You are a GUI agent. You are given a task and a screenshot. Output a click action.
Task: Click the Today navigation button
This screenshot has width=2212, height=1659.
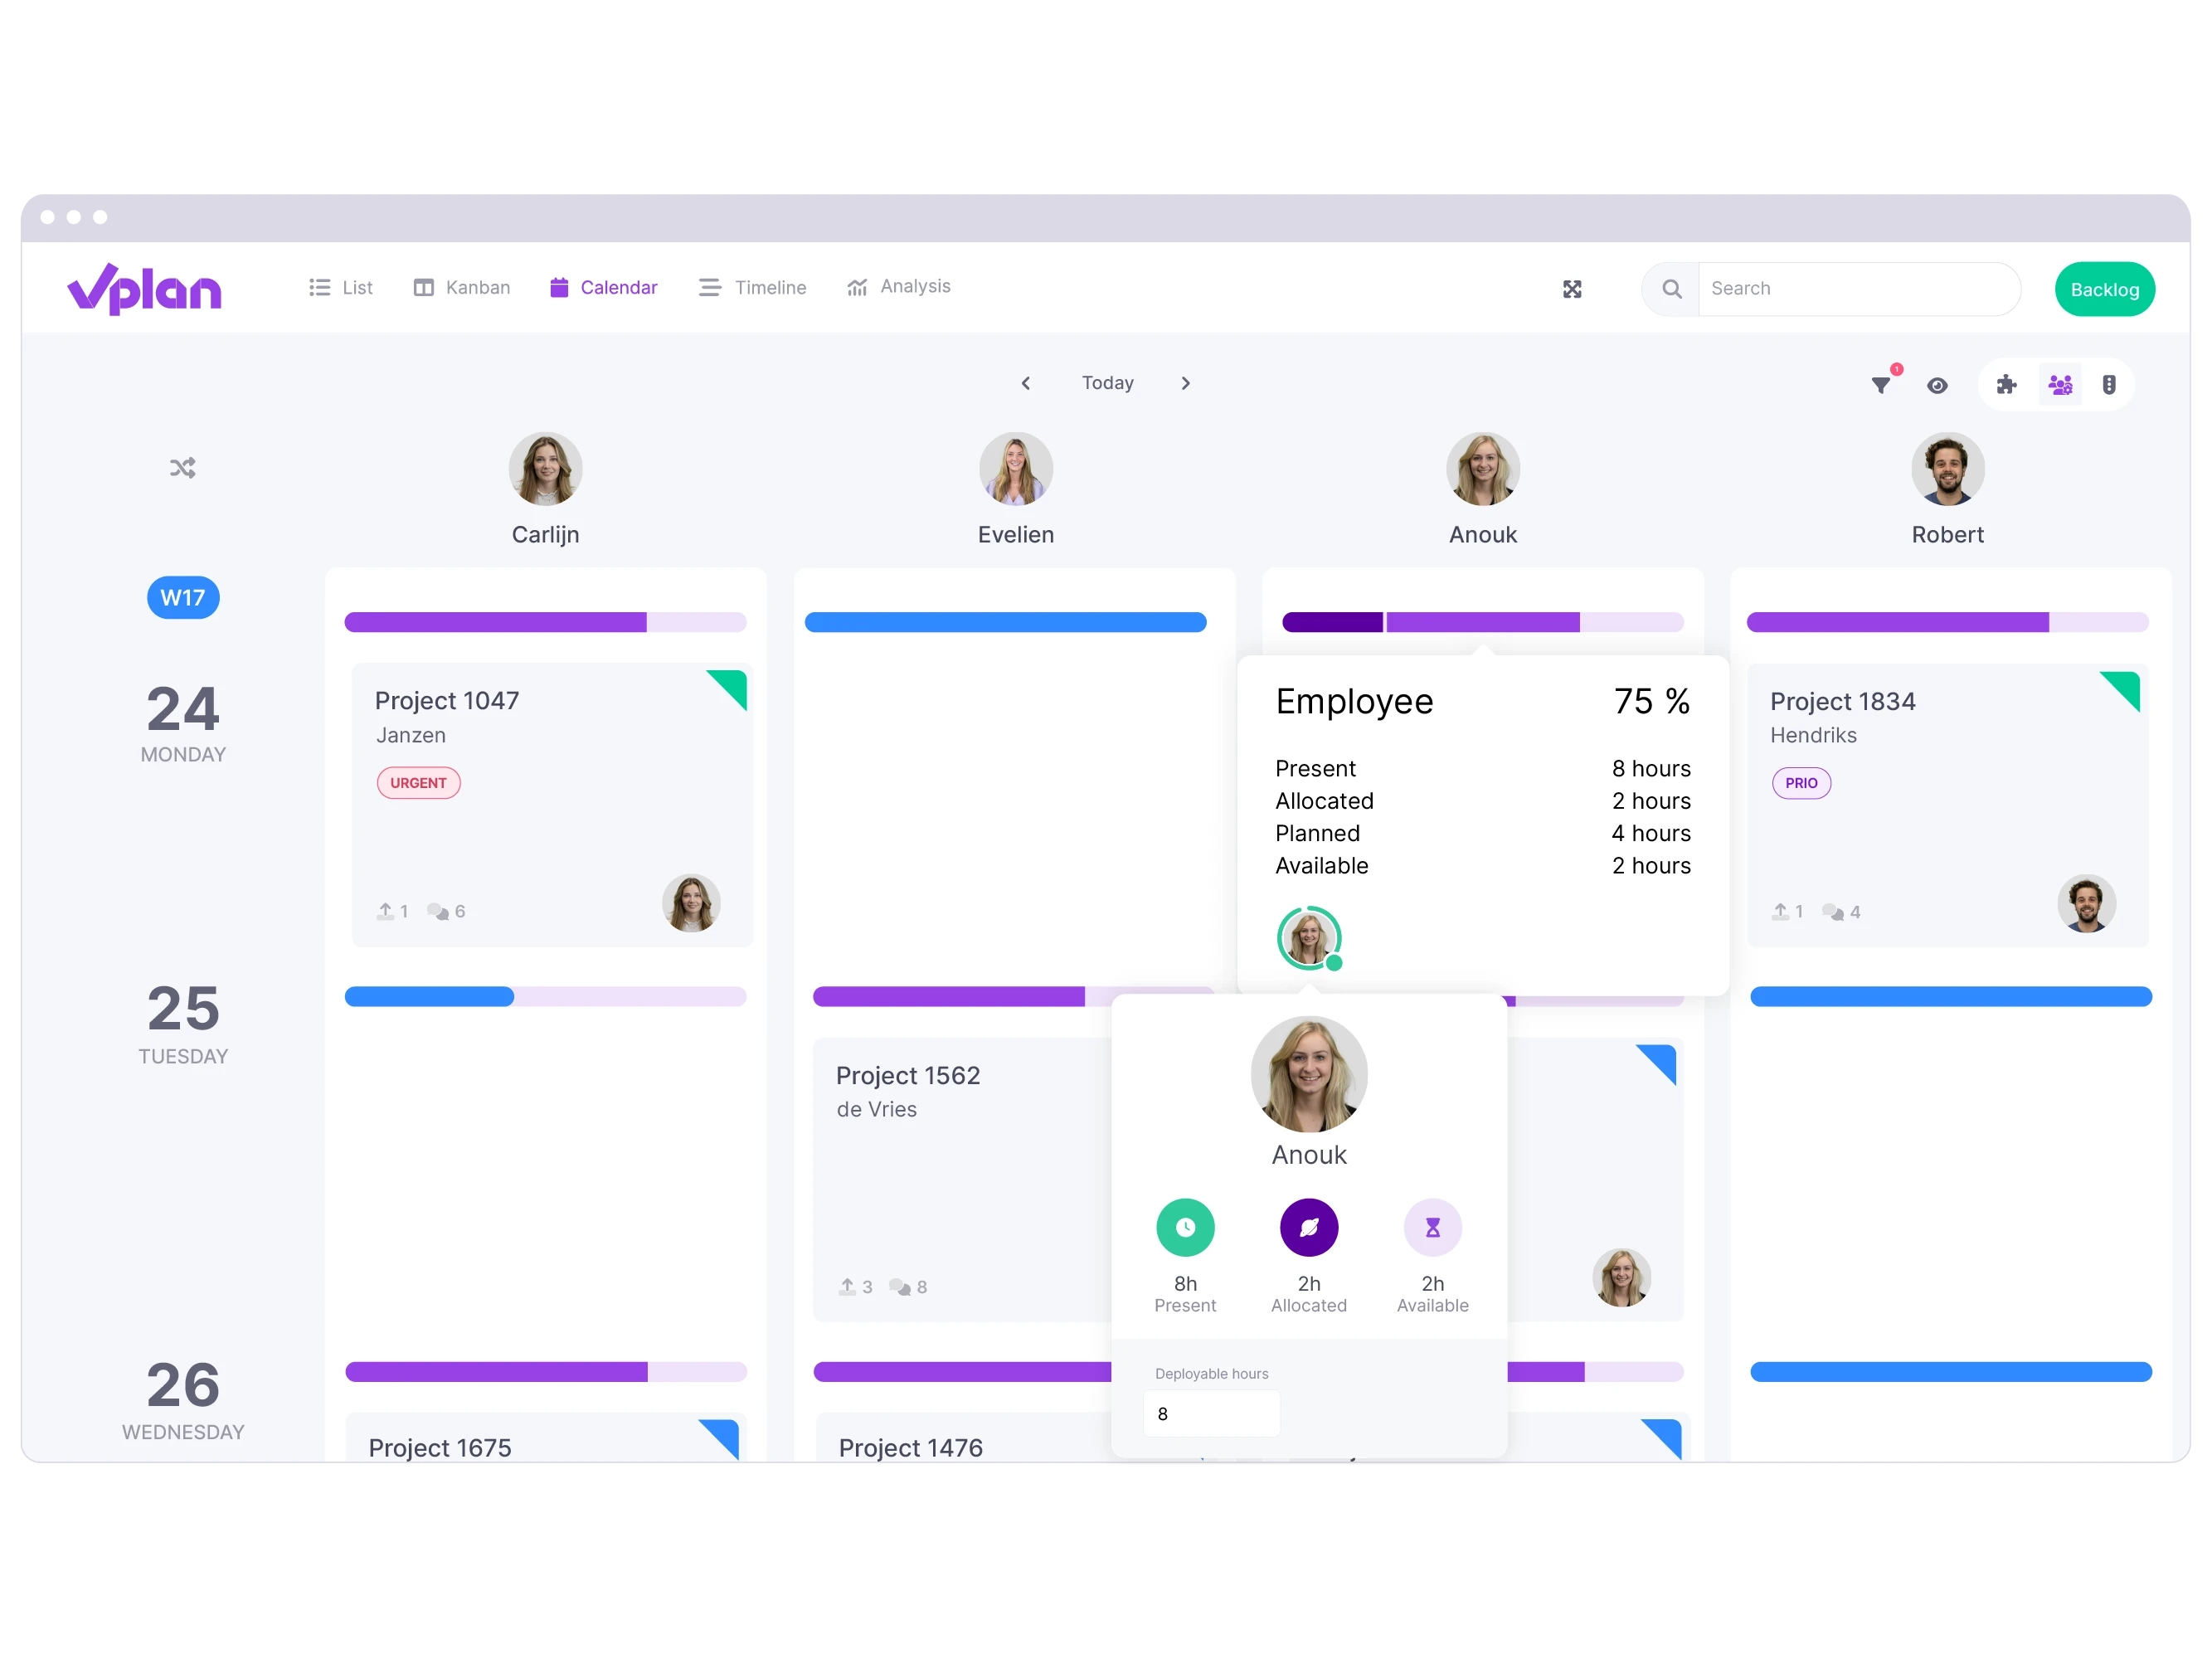1108,383
